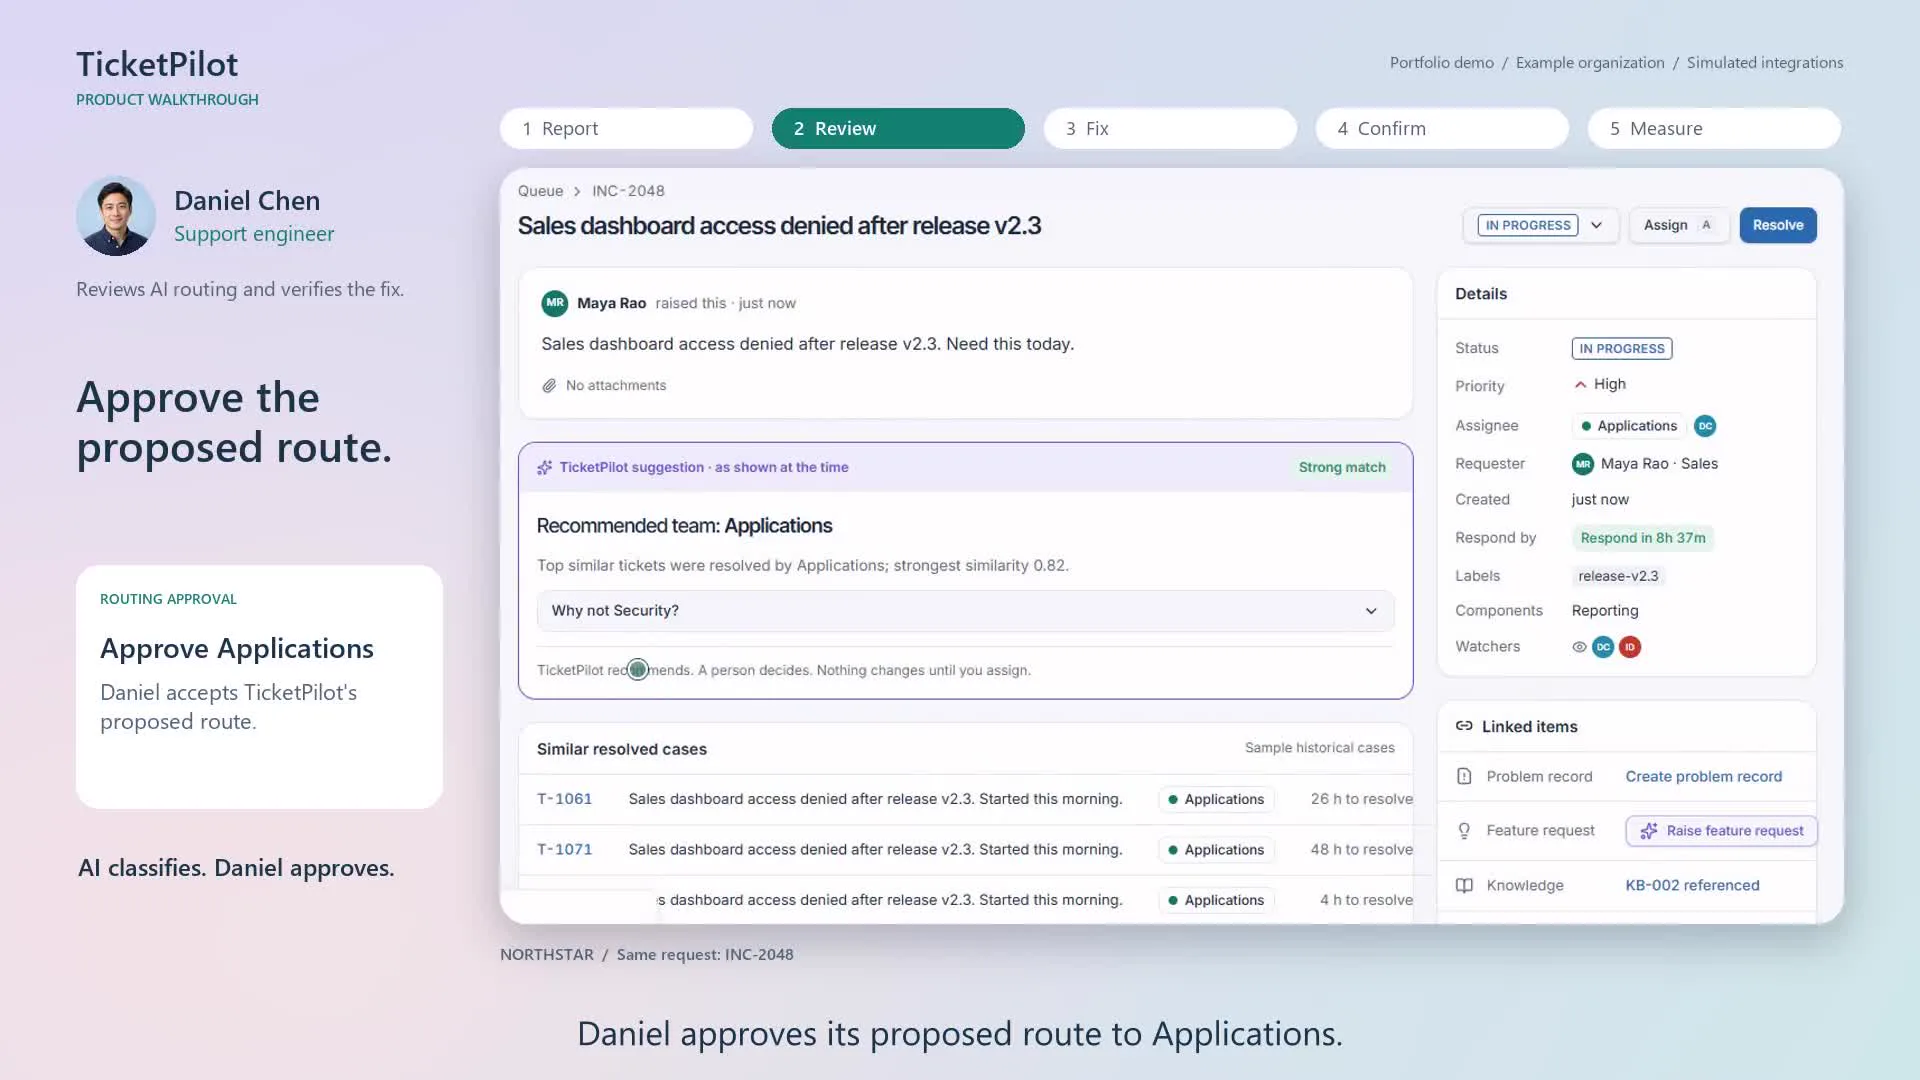The height and width of the screenshot is (1080, 1920).
Task: Click the Reporting component value
Action: tap(1605, 611)
